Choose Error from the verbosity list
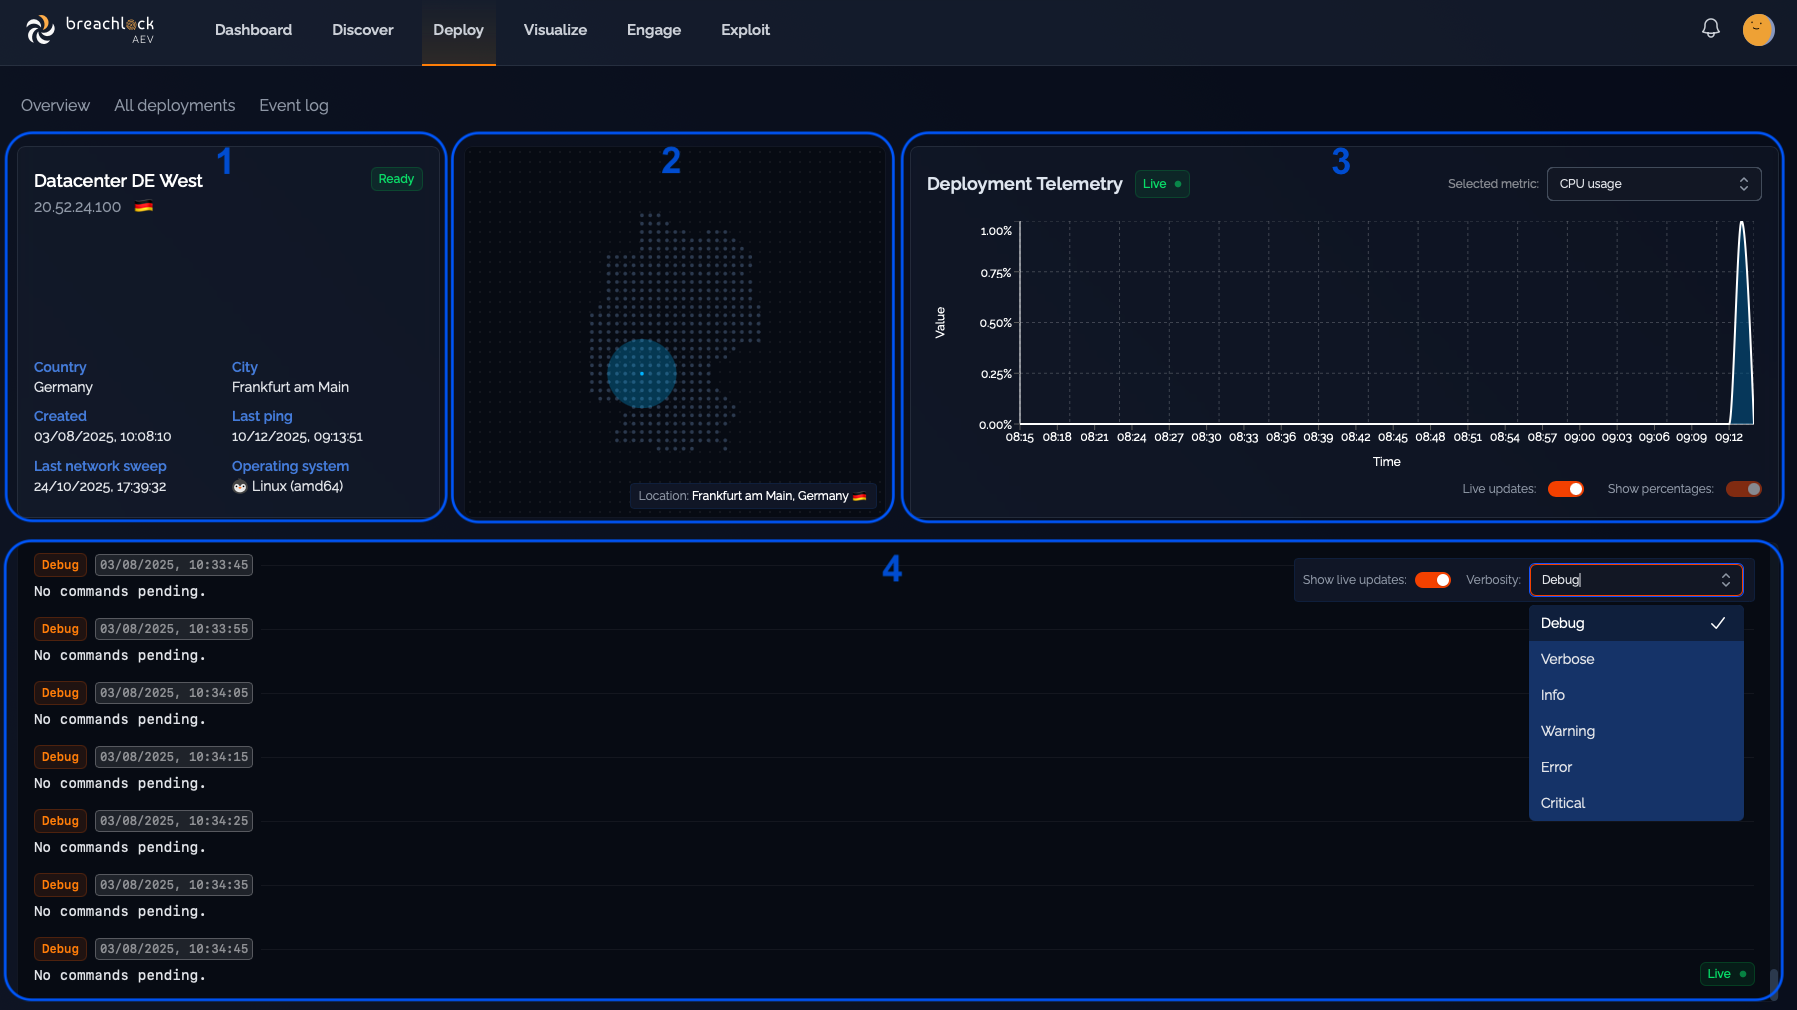Viewport: 1797px width, 1010px height. click(1636, 767)
